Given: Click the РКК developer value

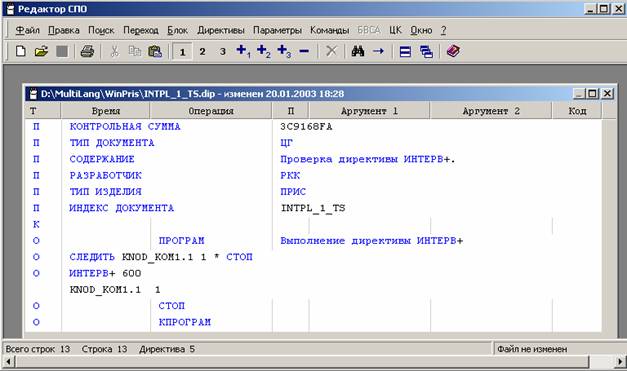Looking at the screenshot, I should coord(290,176).
